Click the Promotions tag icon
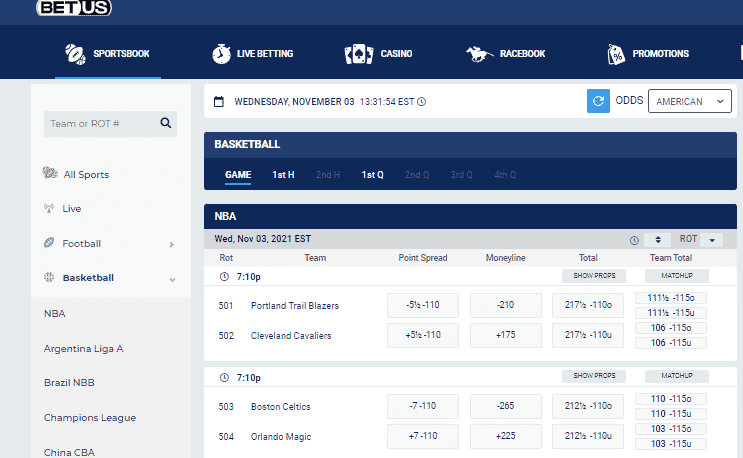The height and width of the screenshot is (458, 743). [616, 54]
